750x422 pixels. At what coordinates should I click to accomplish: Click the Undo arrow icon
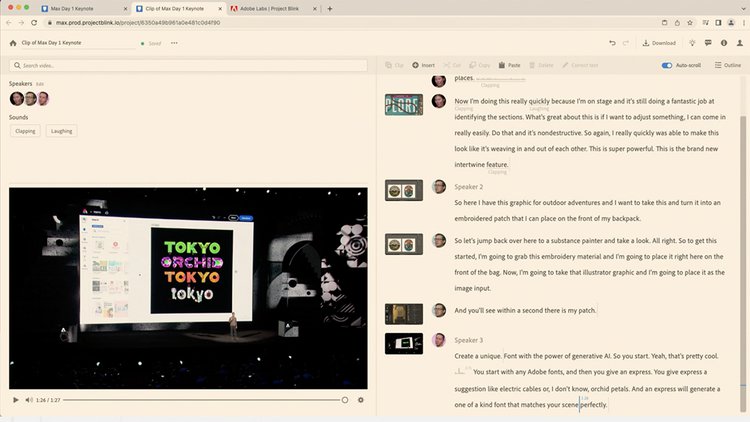coord(612,43)
